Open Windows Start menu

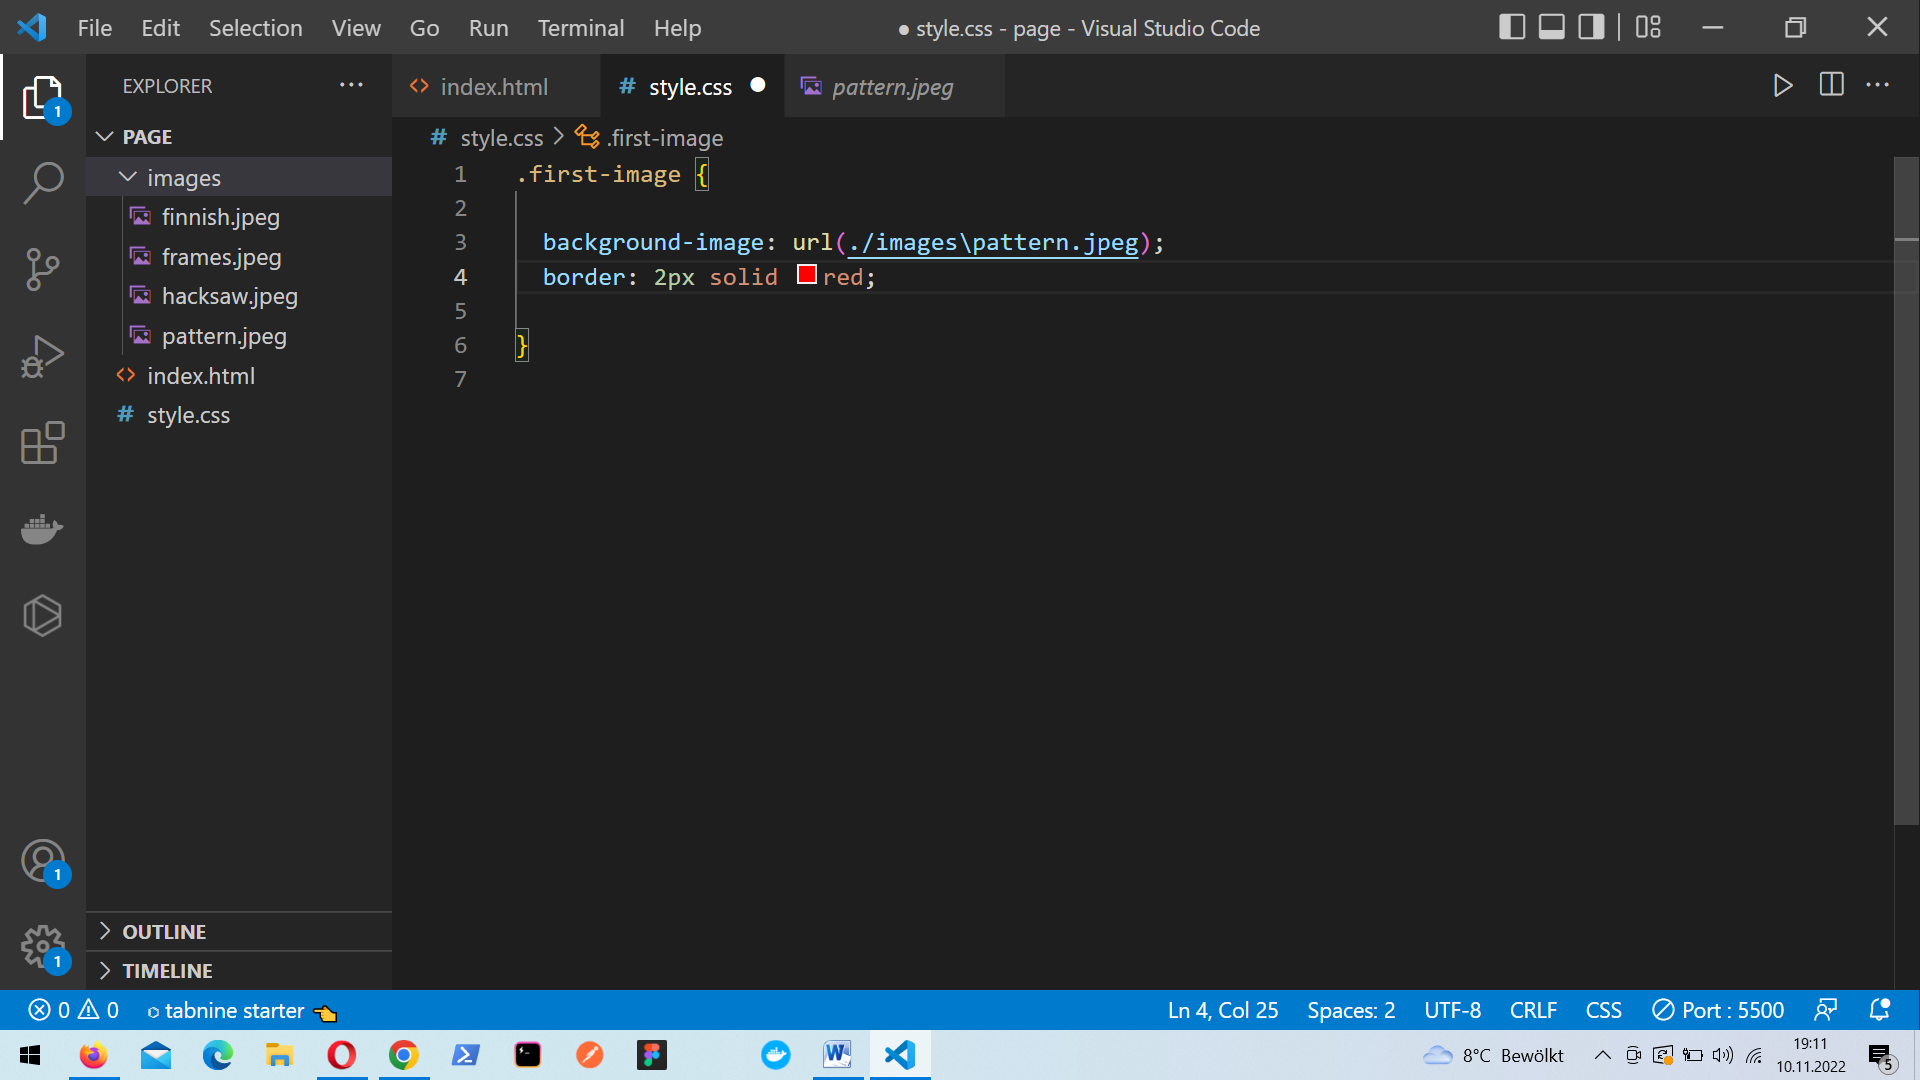[30, 1055]
